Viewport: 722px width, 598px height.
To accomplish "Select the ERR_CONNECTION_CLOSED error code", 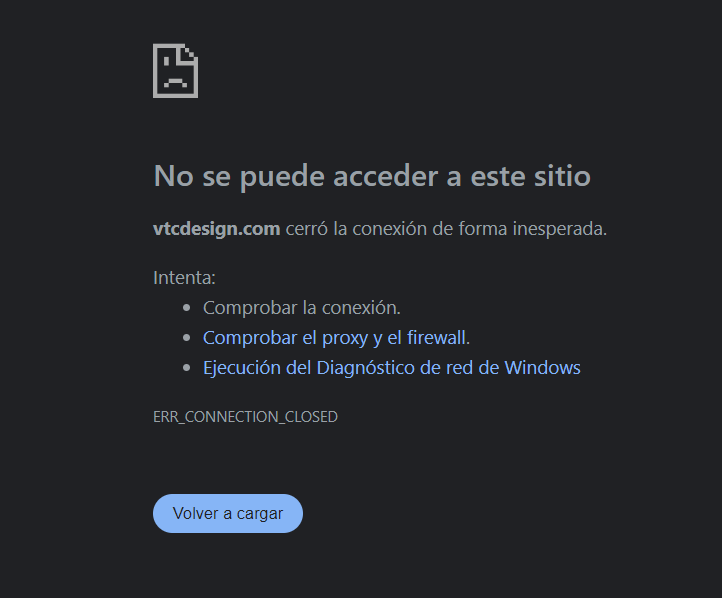I will (245, 417).
